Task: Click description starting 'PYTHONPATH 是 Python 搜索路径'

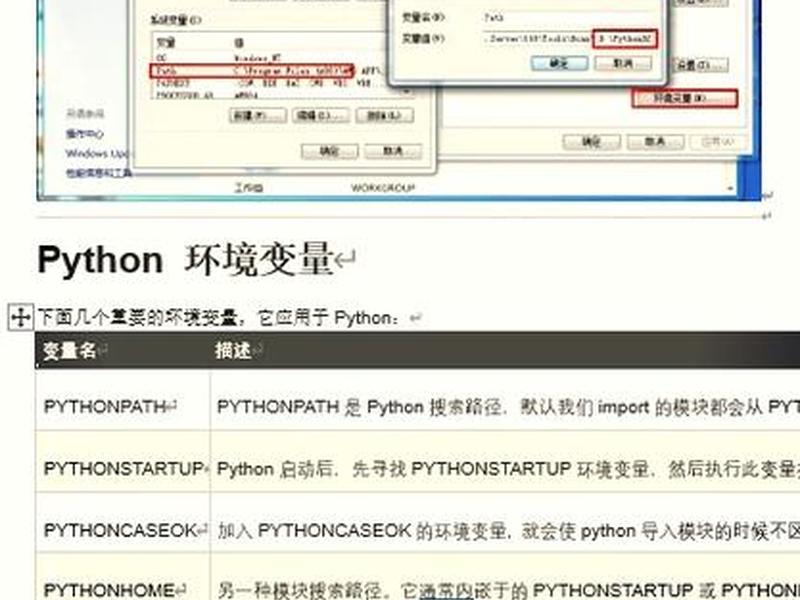Action: 508,407
